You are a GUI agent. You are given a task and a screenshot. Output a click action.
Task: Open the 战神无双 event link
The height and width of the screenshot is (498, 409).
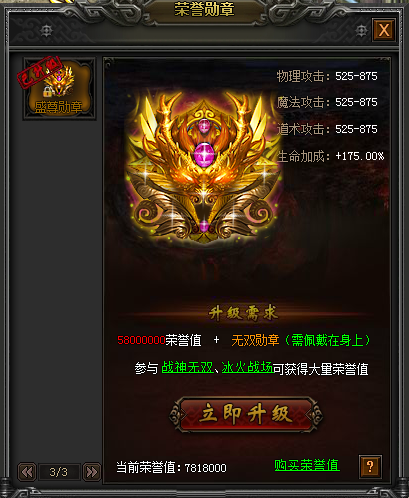(x=187, y=368)
